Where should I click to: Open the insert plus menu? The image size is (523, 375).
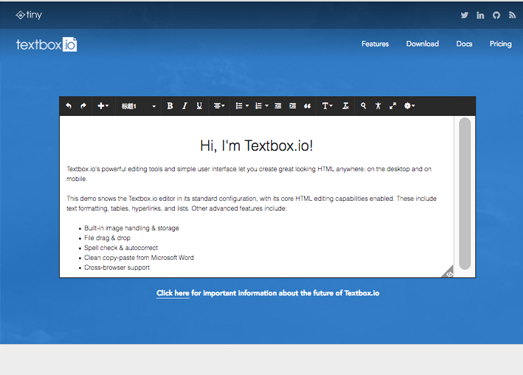(103, 106)
